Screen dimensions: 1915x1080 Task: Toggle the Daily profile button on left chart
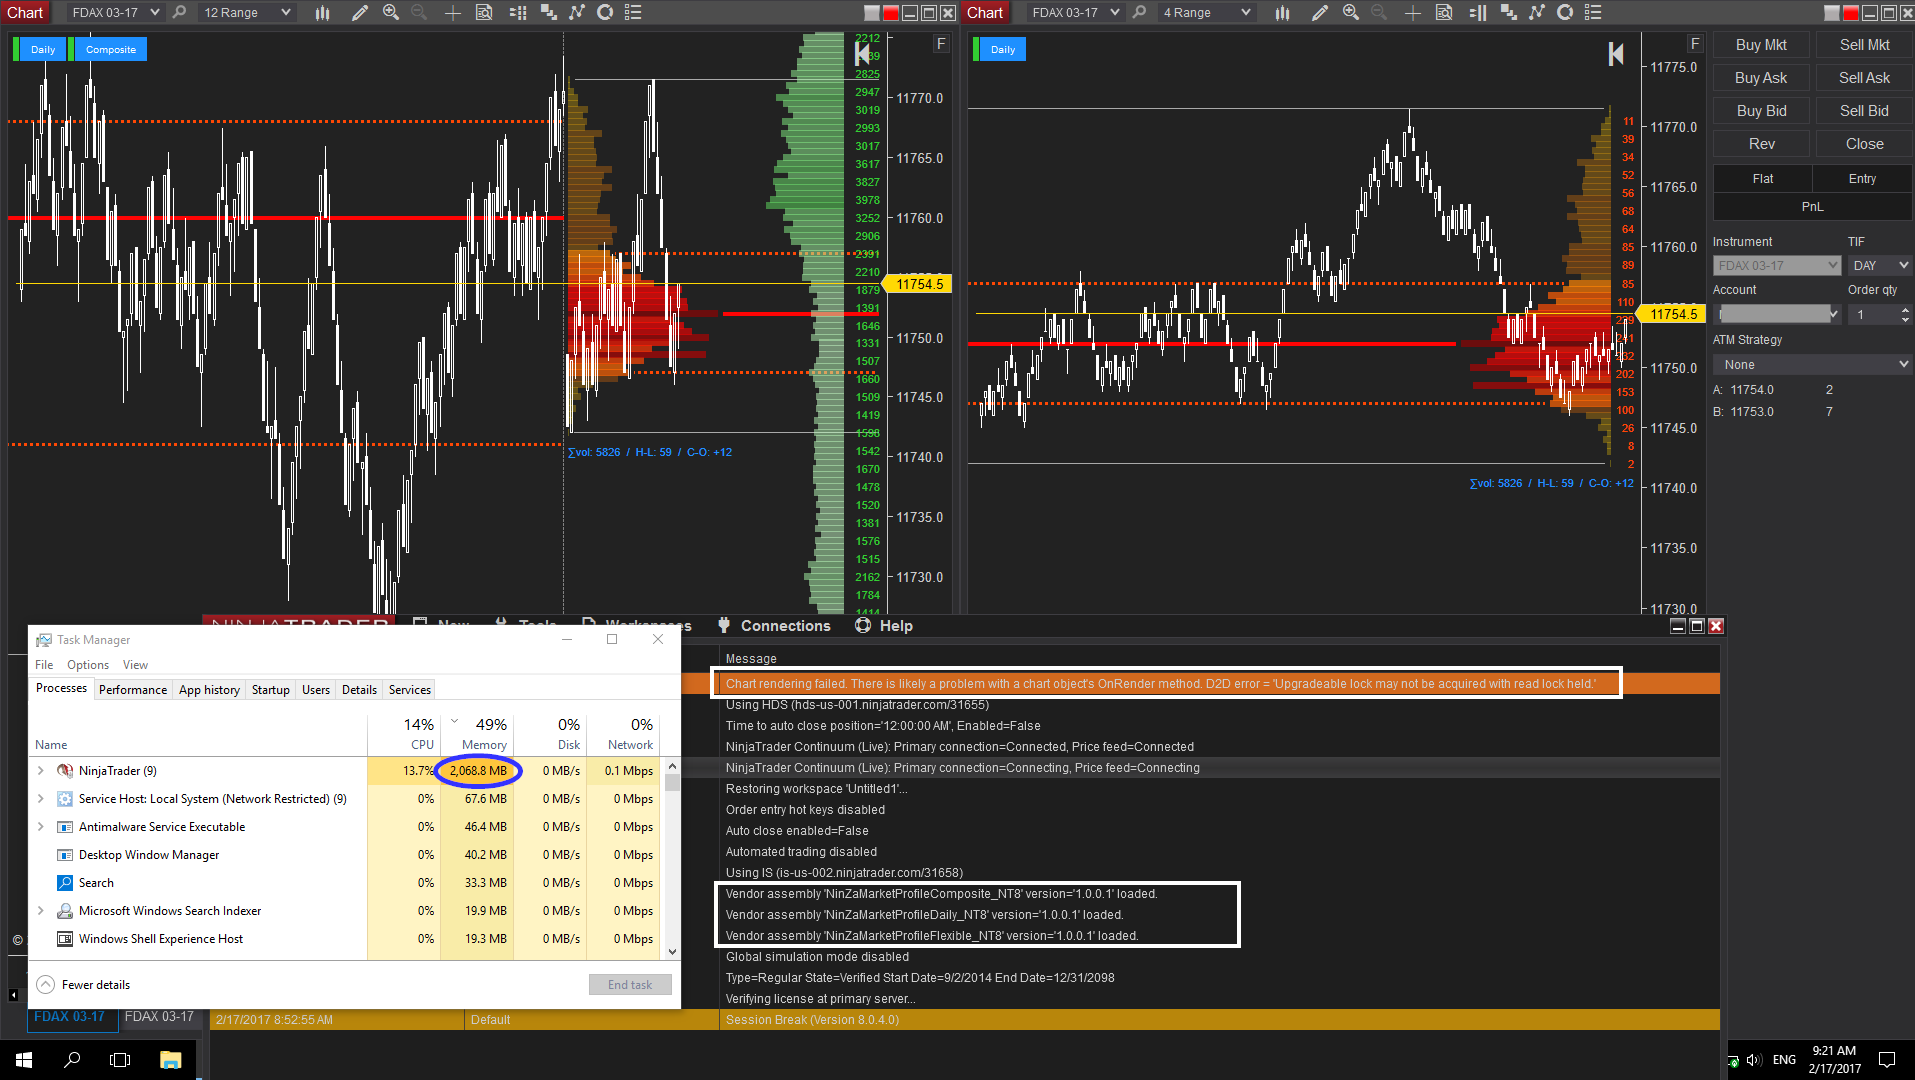tap(43, 49)
